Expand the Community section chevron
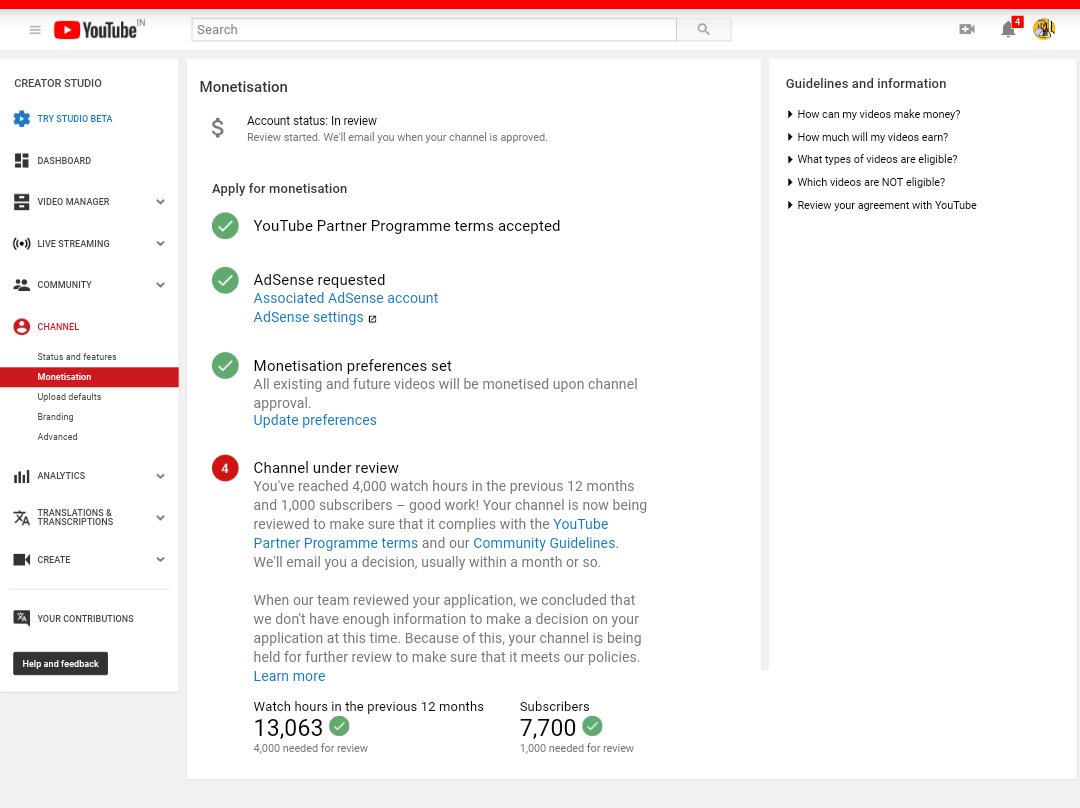 point(160,284)
